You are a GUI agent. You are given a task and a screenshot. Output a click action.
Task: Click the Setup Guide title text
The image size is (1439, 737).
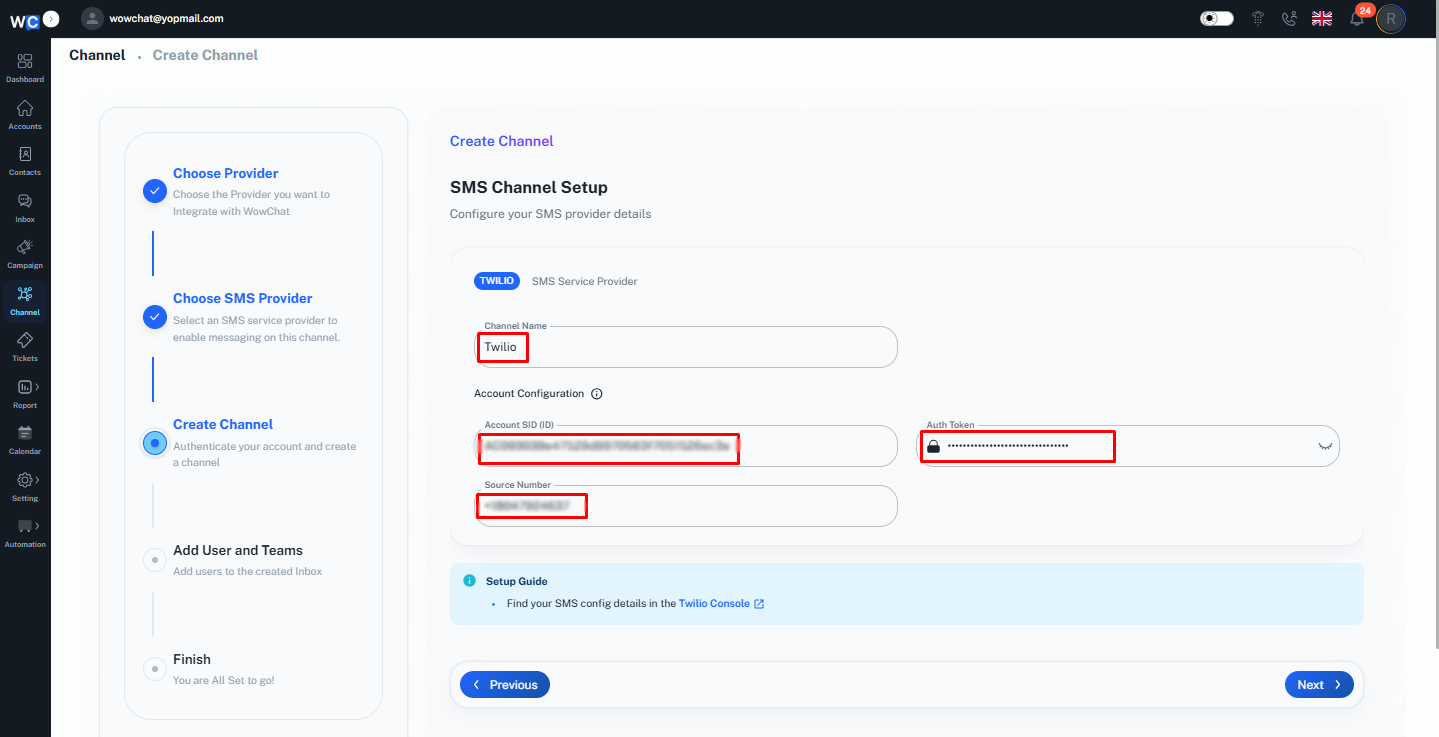coord(517,581)
